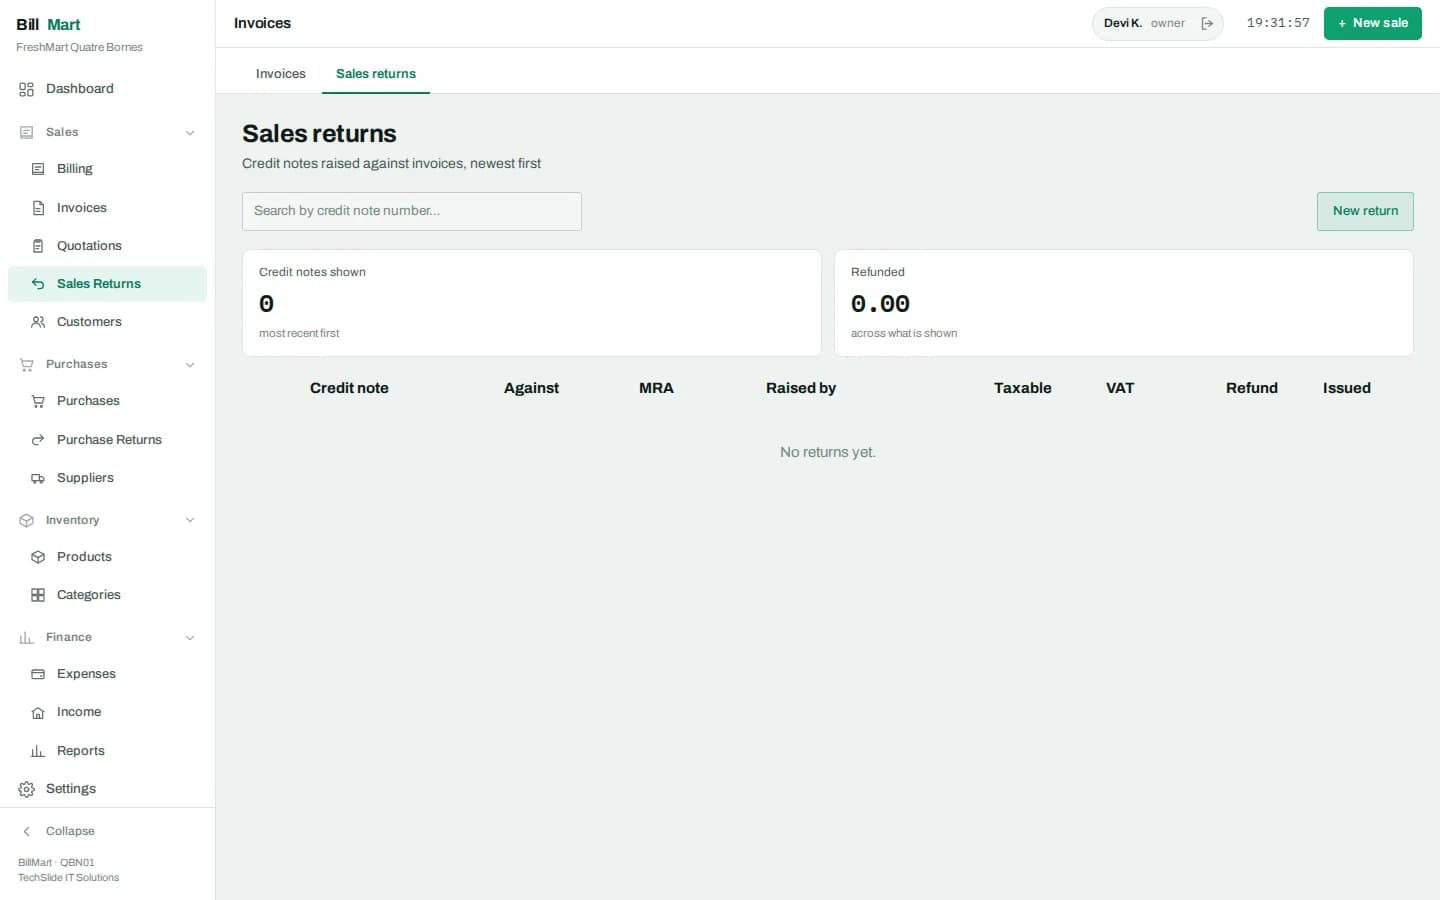Open the Products page
This screenshot has height=900, width=1440.
pyautogui.click(x=107, y=557)
